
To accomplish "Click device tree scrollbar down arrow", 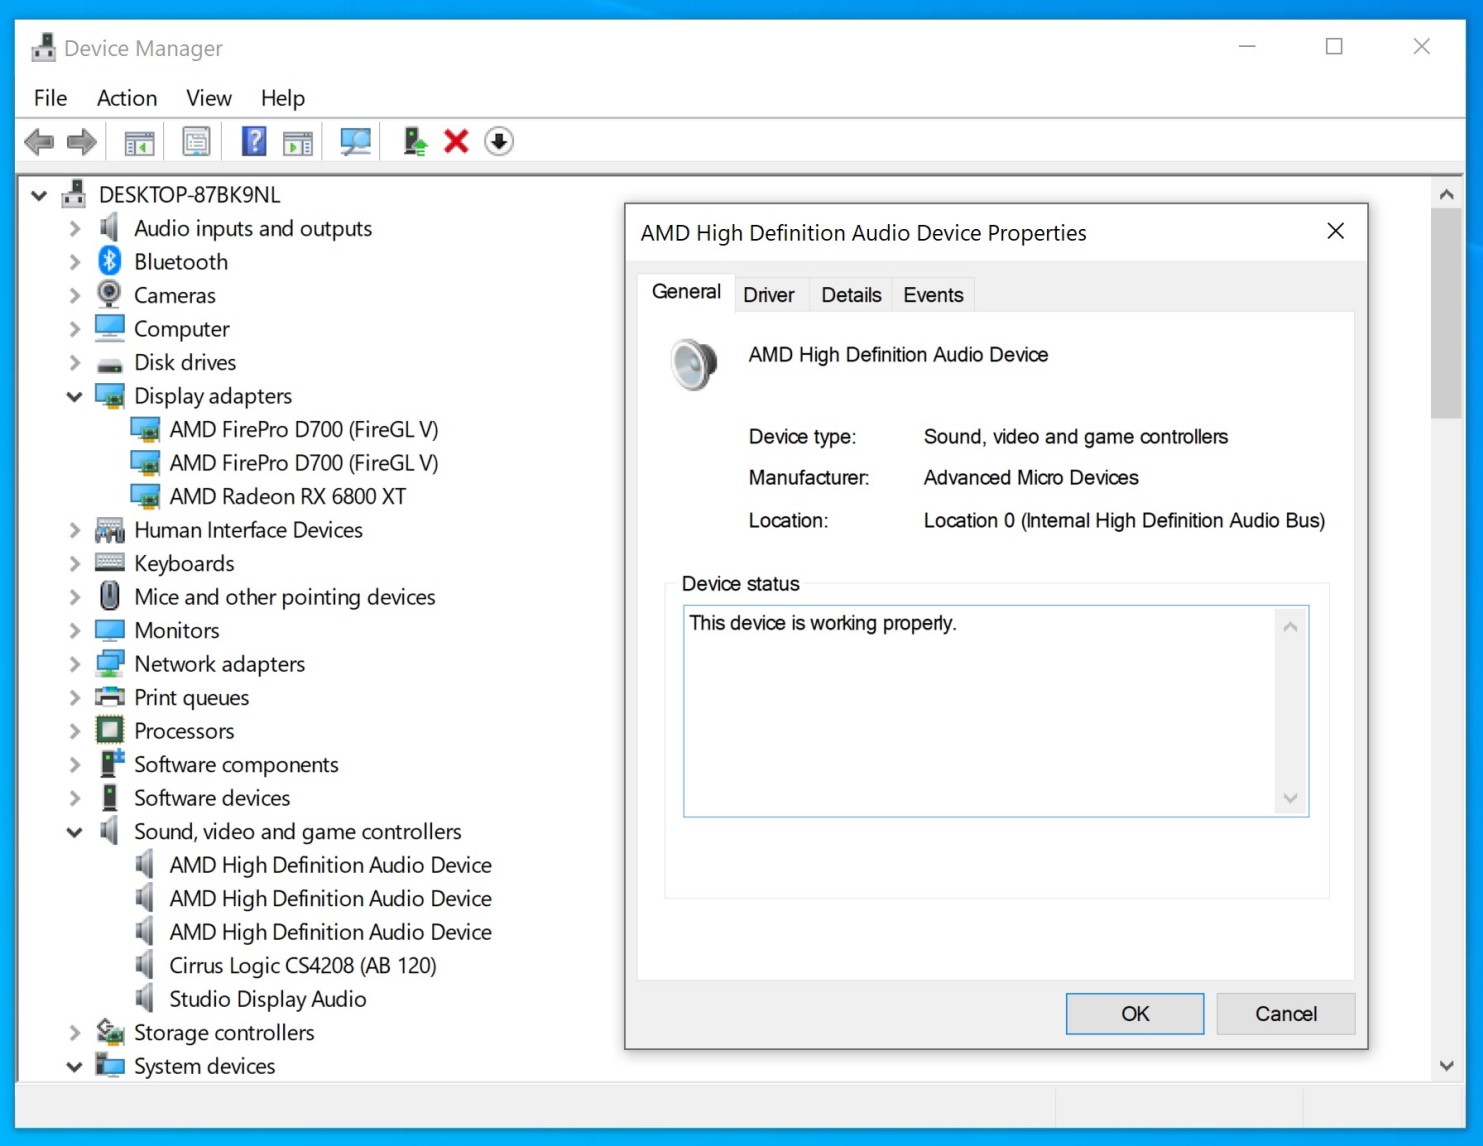I will pyautogui.click(x=1446, y=1065).
